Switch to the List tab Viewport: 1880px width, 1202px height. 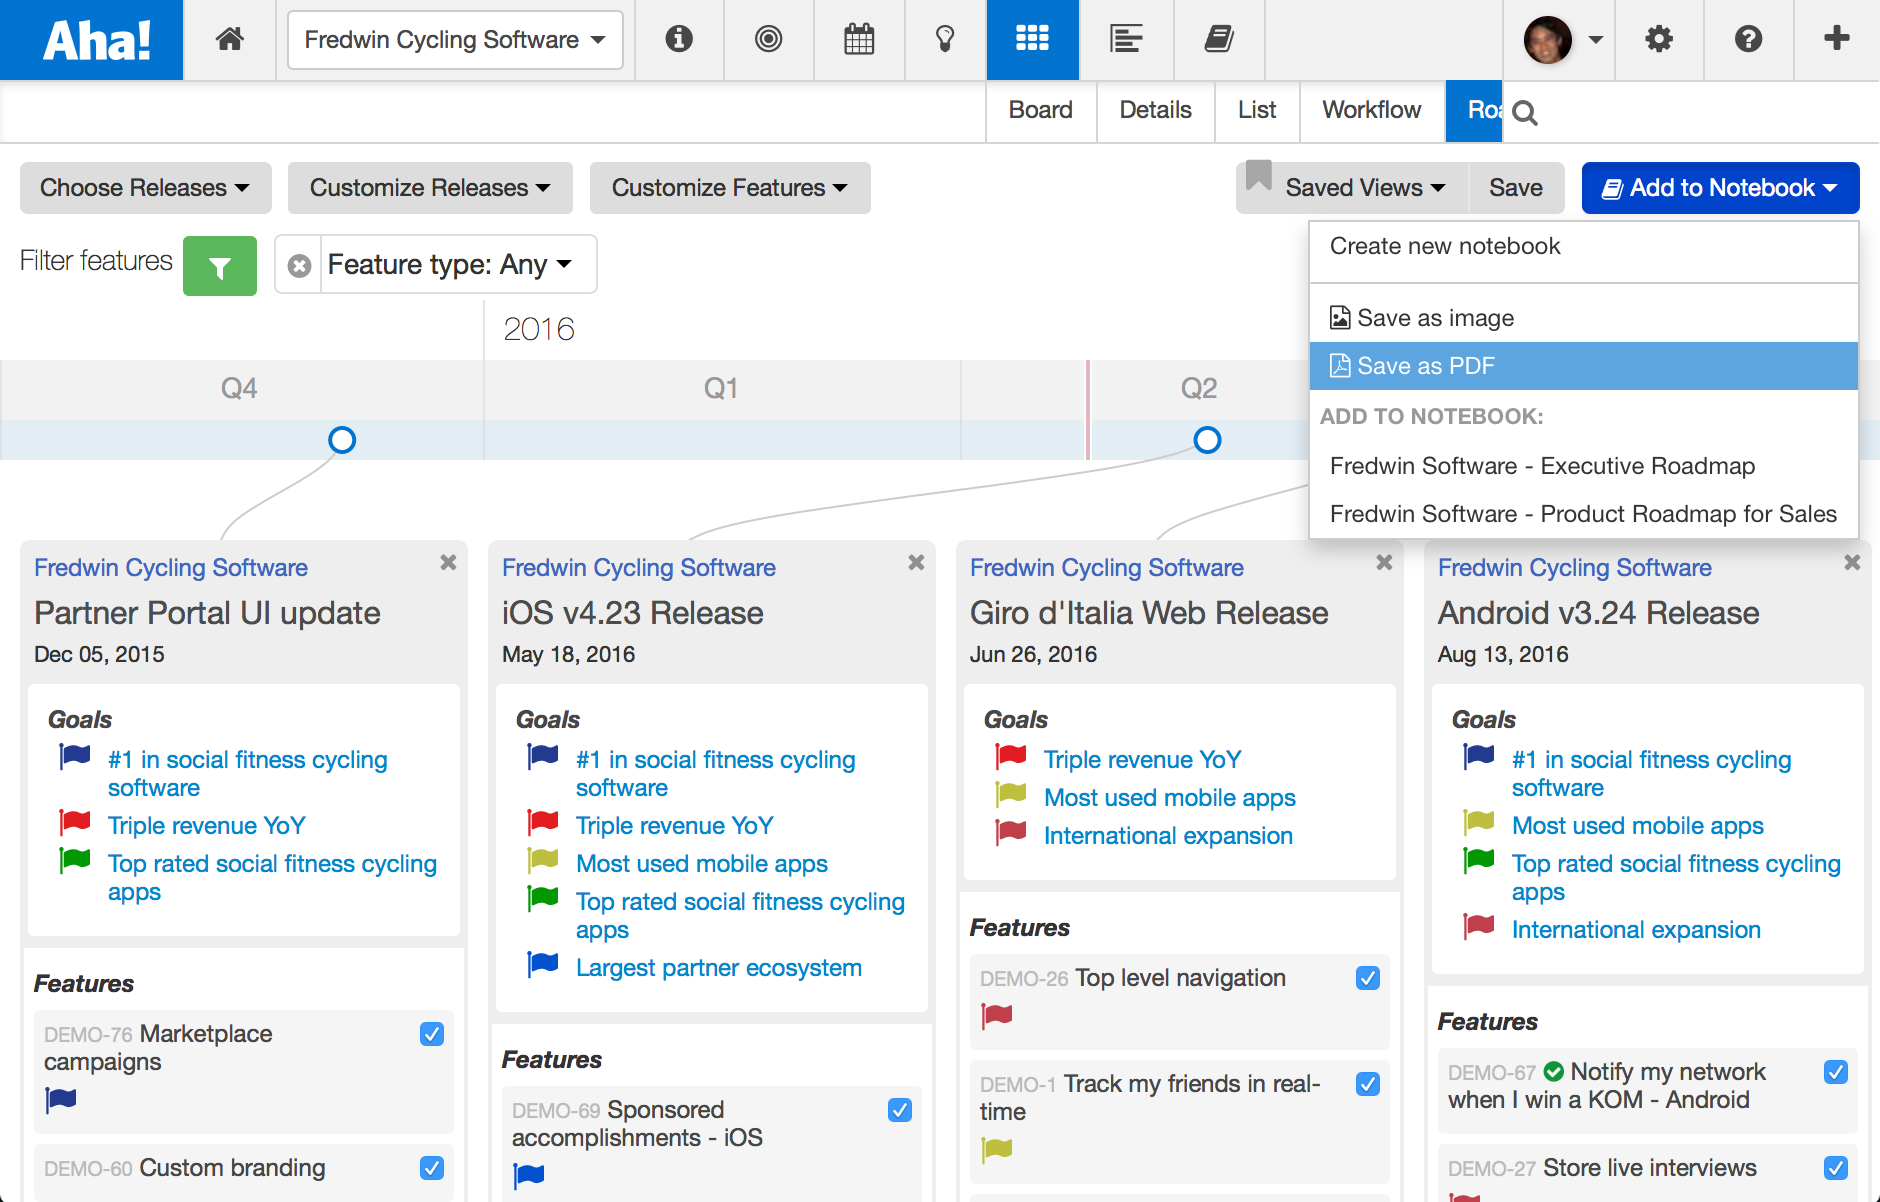coord(1257,110)
